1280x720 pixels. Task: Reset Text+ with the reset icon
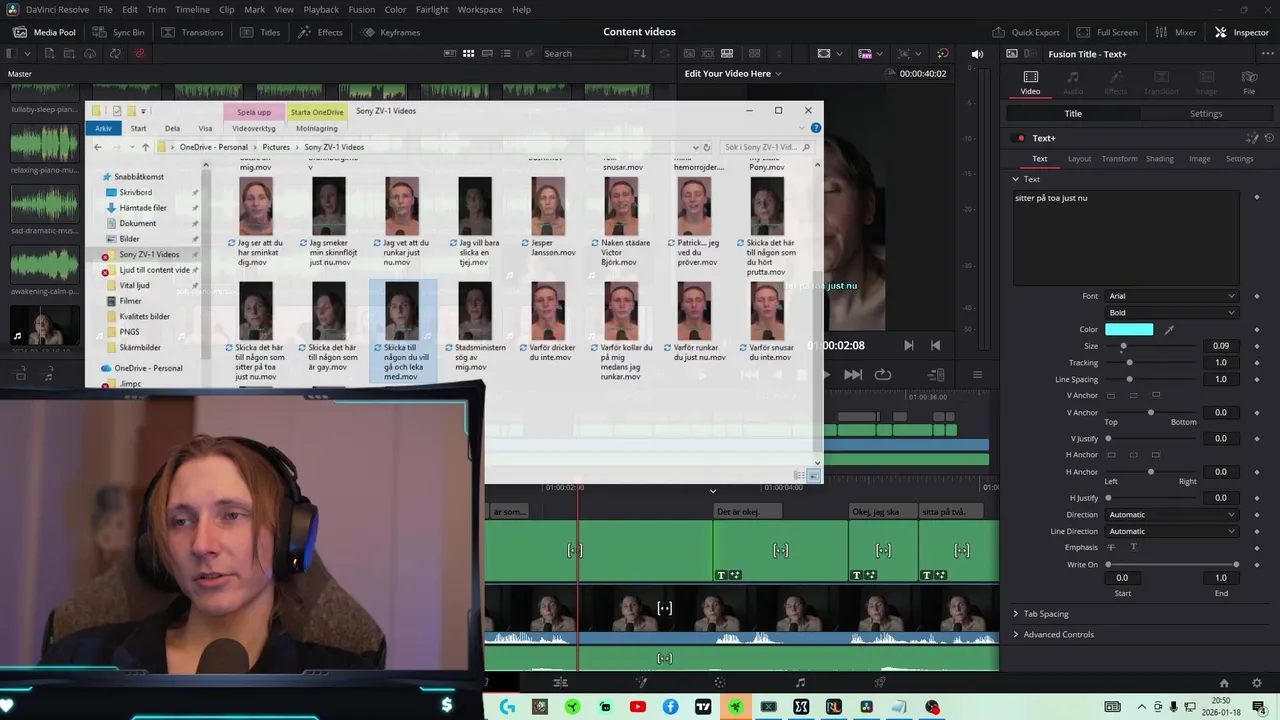(1270, 138)
